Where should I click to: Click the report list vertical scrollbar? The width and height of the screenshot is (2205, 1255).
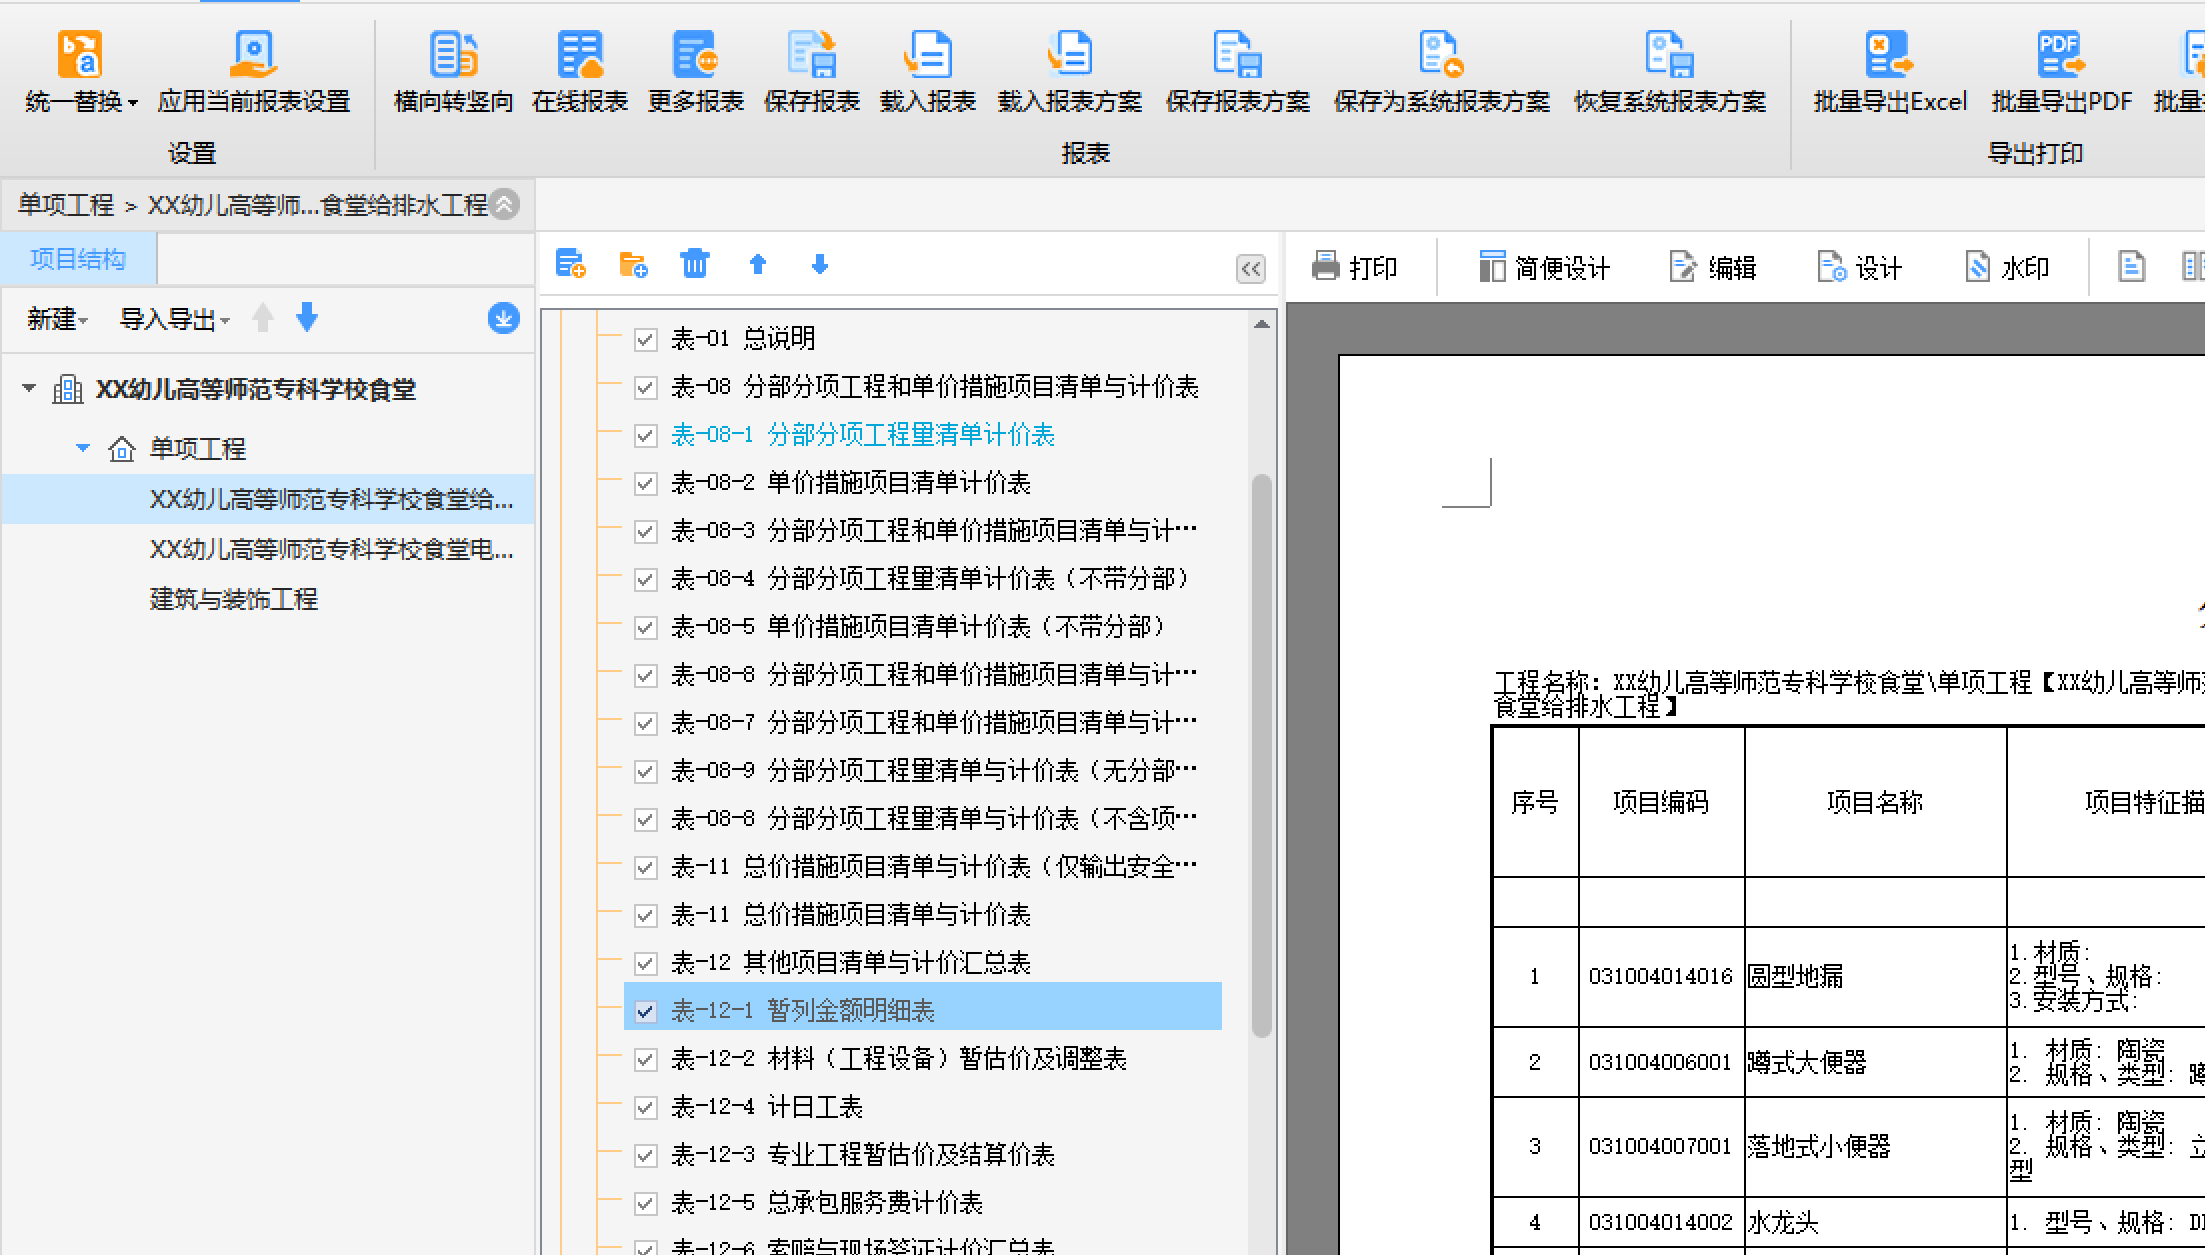(1261, 755)
